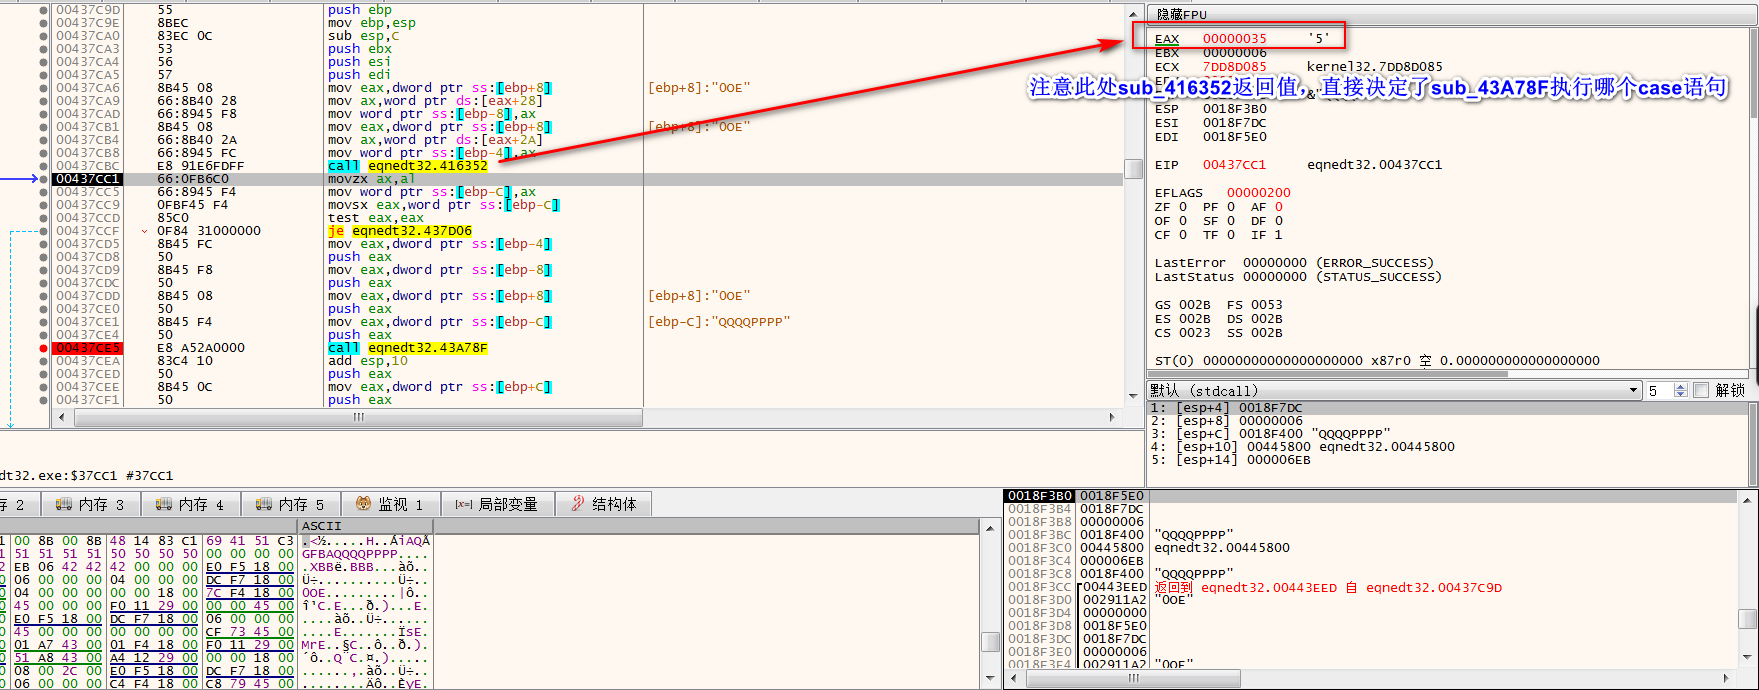Click the LastError ERROR_SUCCESS line

[x=1294, y=263]
